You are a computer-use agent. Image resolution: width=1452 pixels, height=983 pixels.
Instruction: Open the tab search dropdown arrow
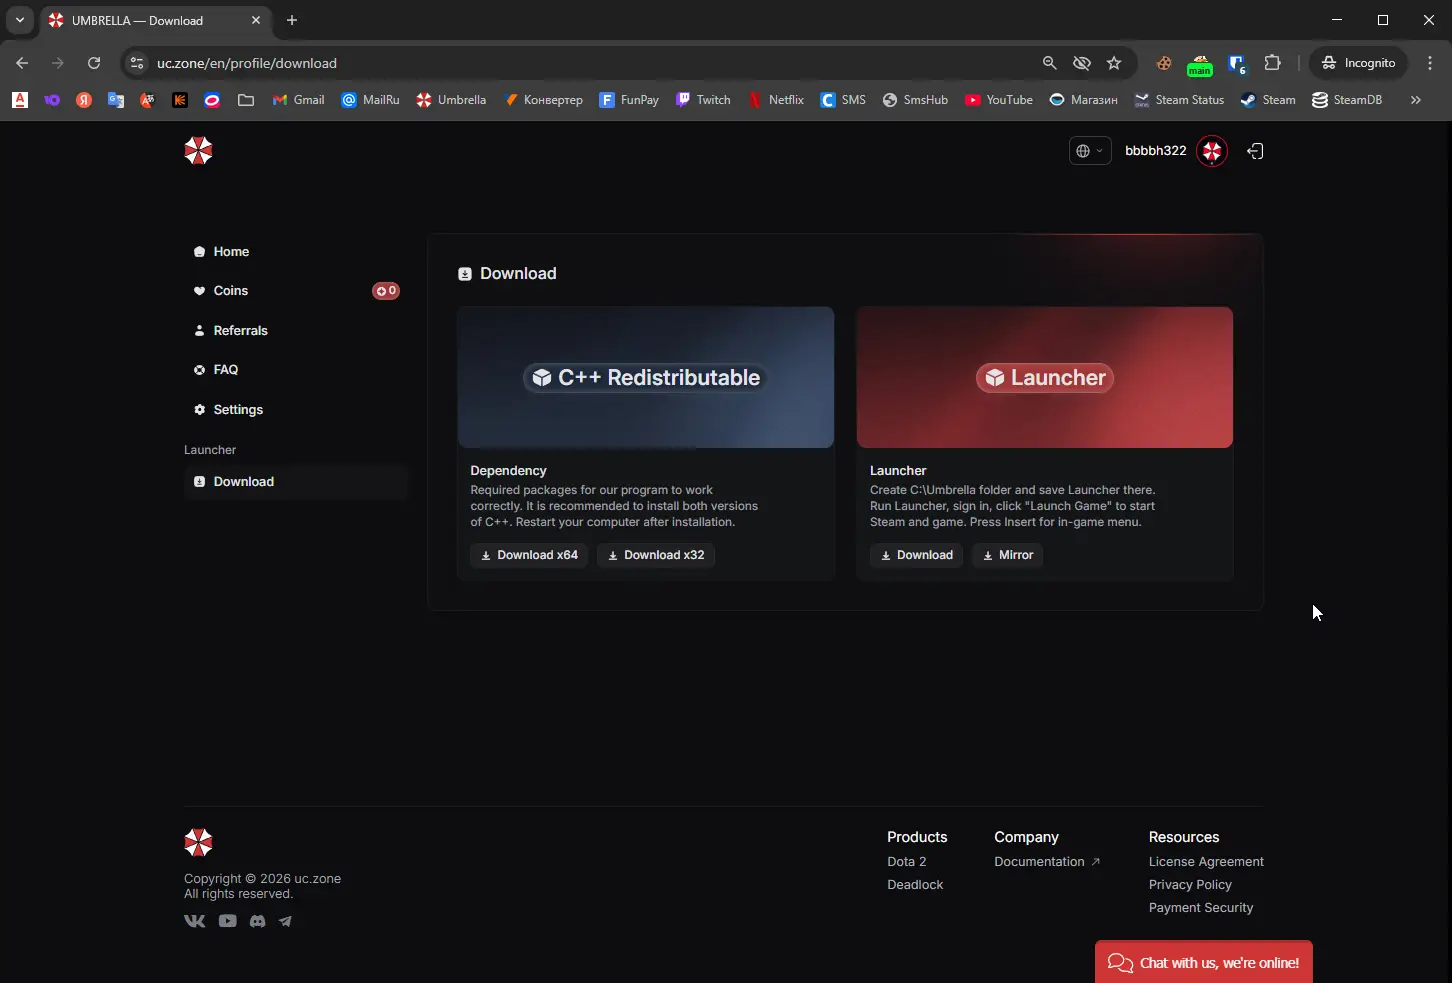pyautogui.click(x=19, y=20)
